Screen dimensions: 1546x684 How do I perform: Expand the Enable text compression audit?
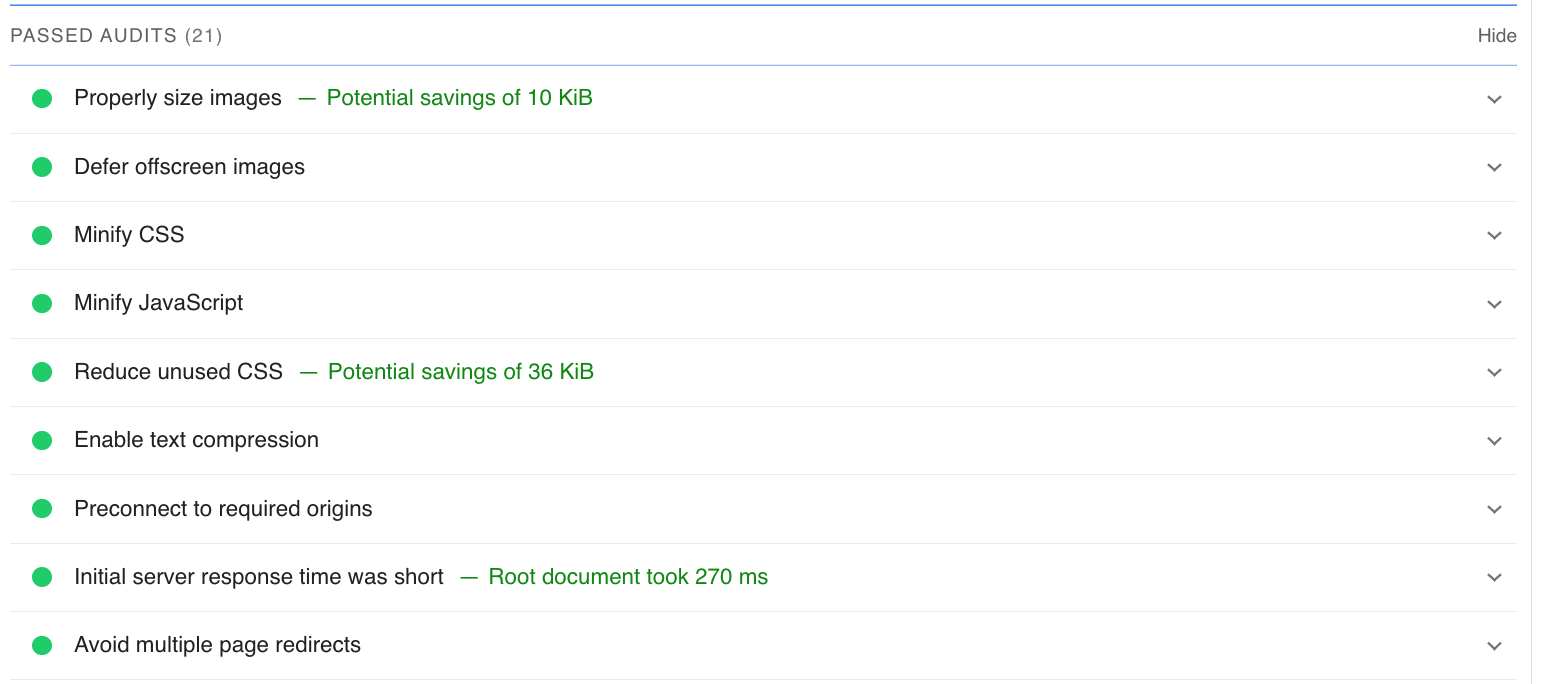tap(1494, 440)
